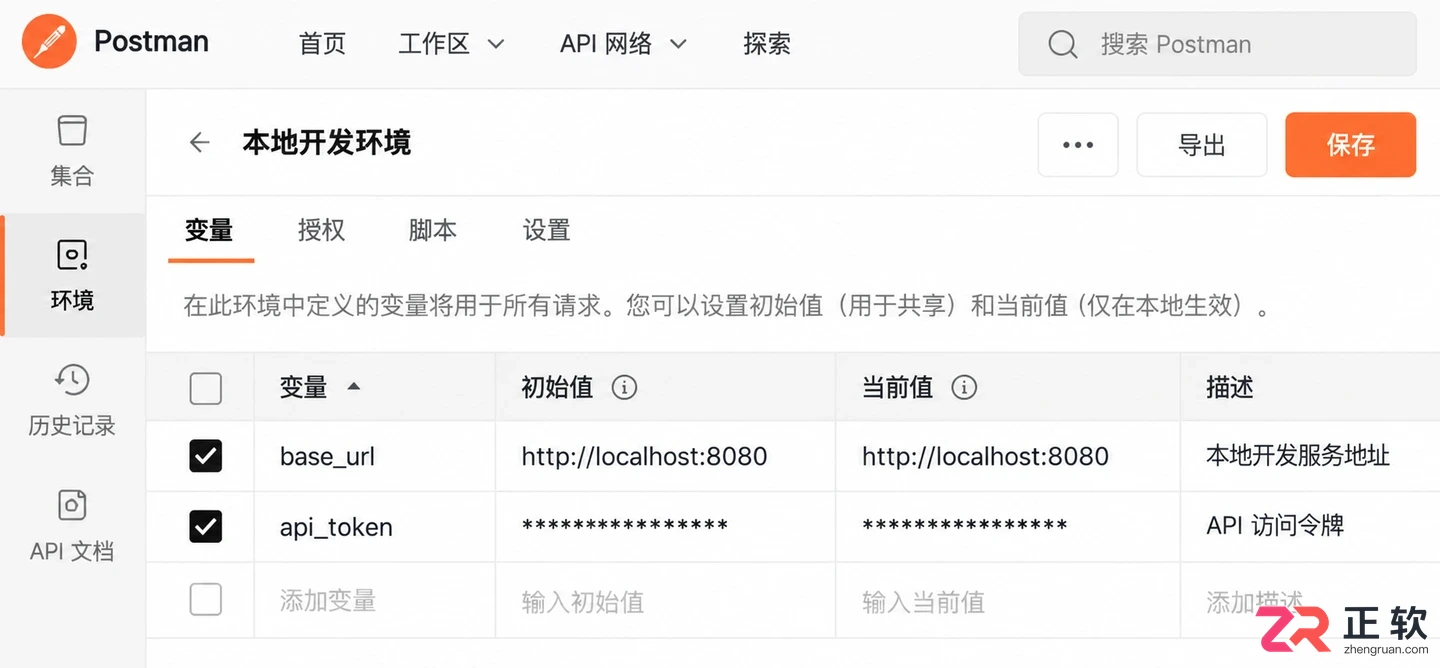Toggle the select-all header checkbox

206,388
